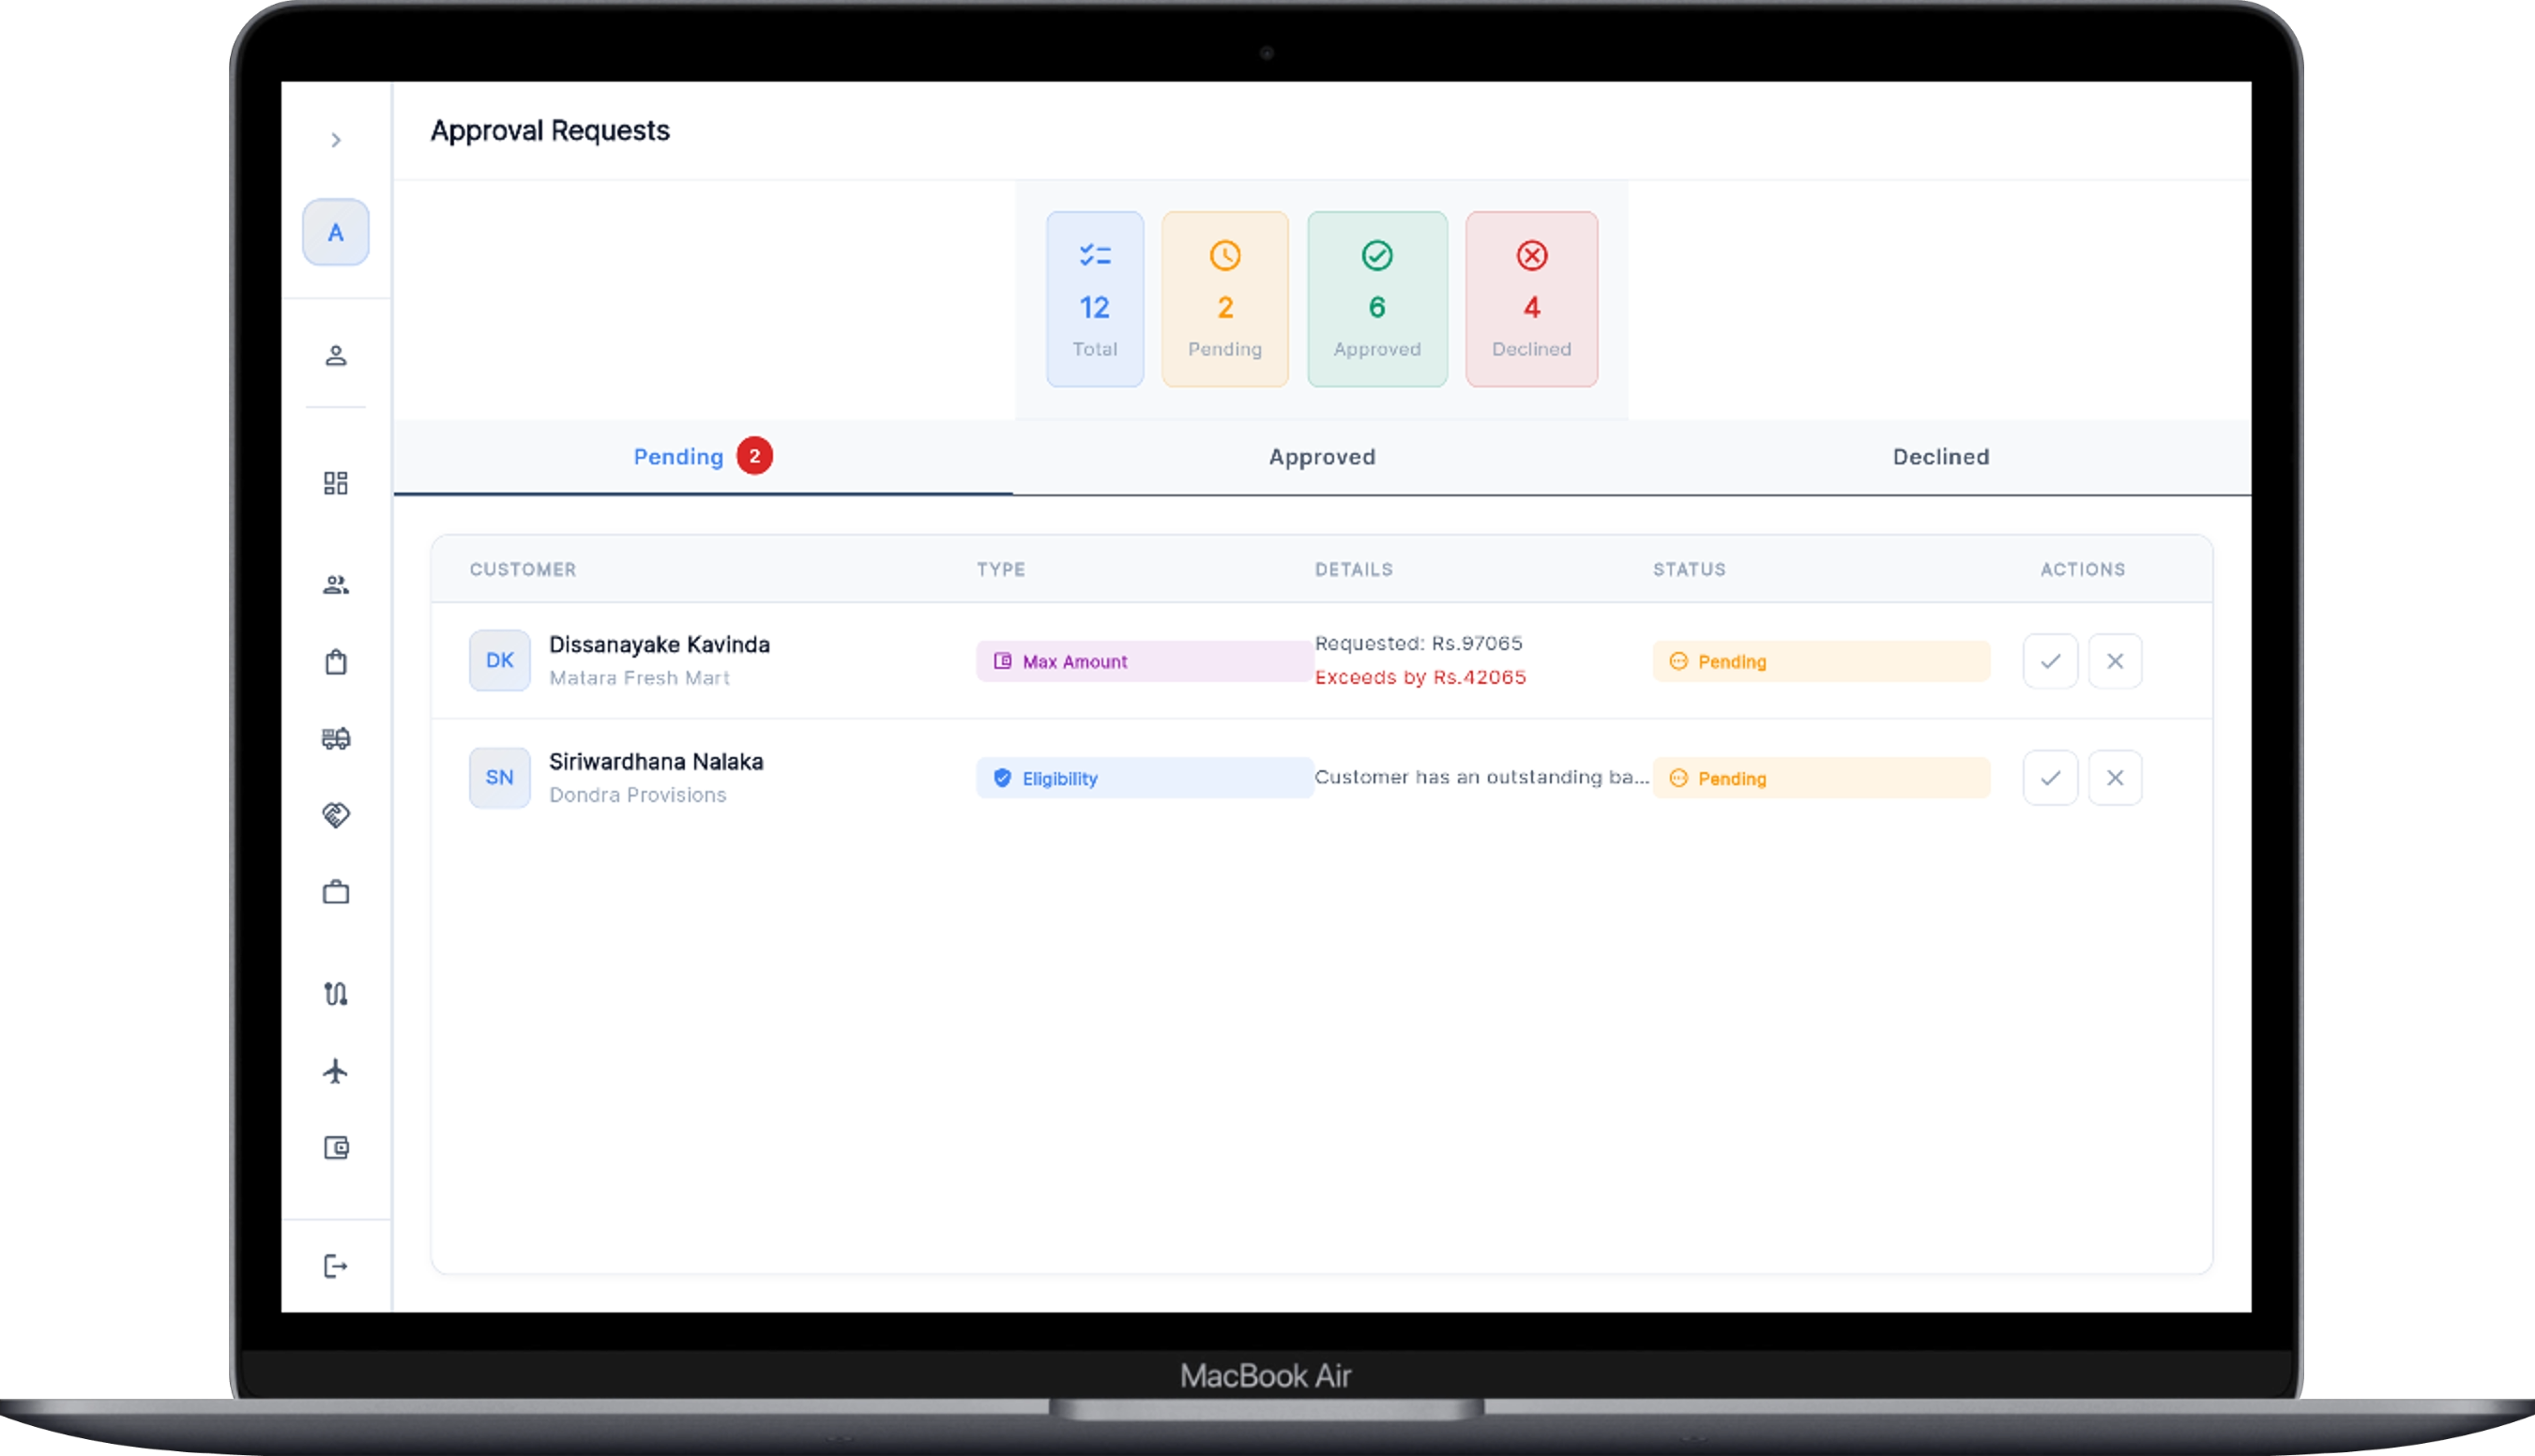The height and width of the screenshot is (1456, 2535).
Task: Open the delivery truck icon
Action: (x=336, y=738)
